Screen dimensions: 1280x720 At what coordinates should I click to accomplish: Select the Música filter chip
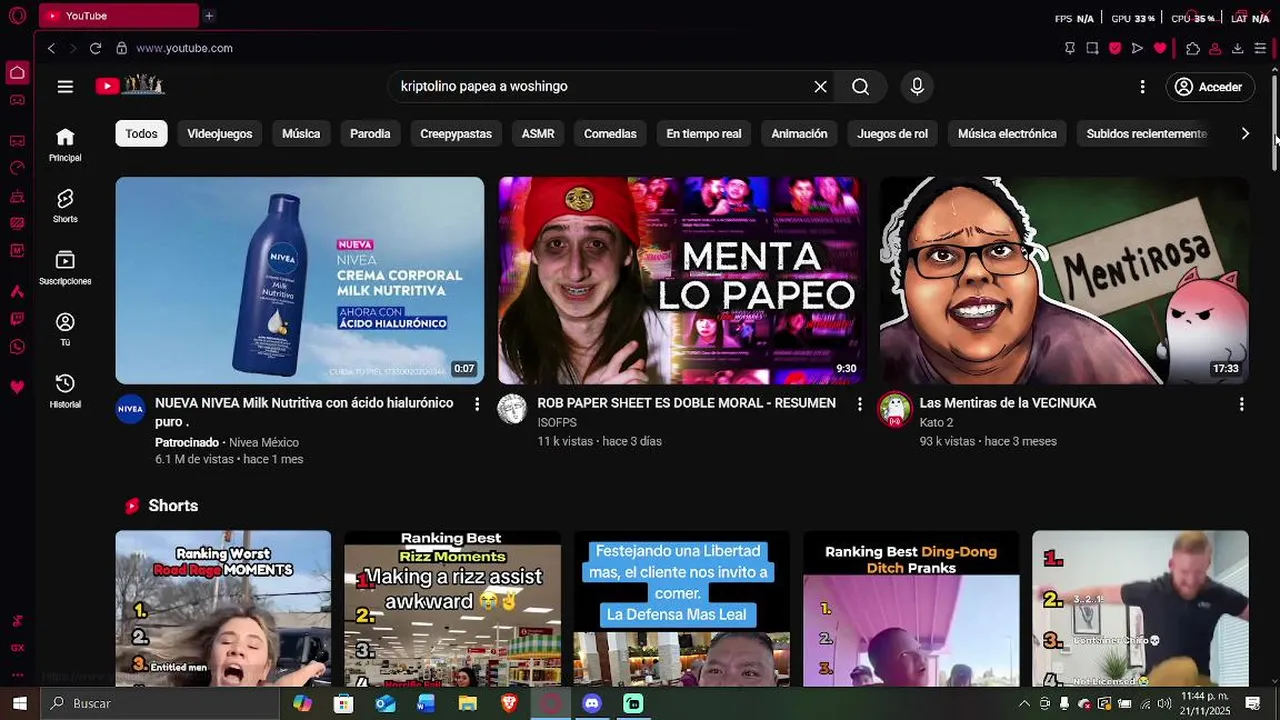(301, 133)
